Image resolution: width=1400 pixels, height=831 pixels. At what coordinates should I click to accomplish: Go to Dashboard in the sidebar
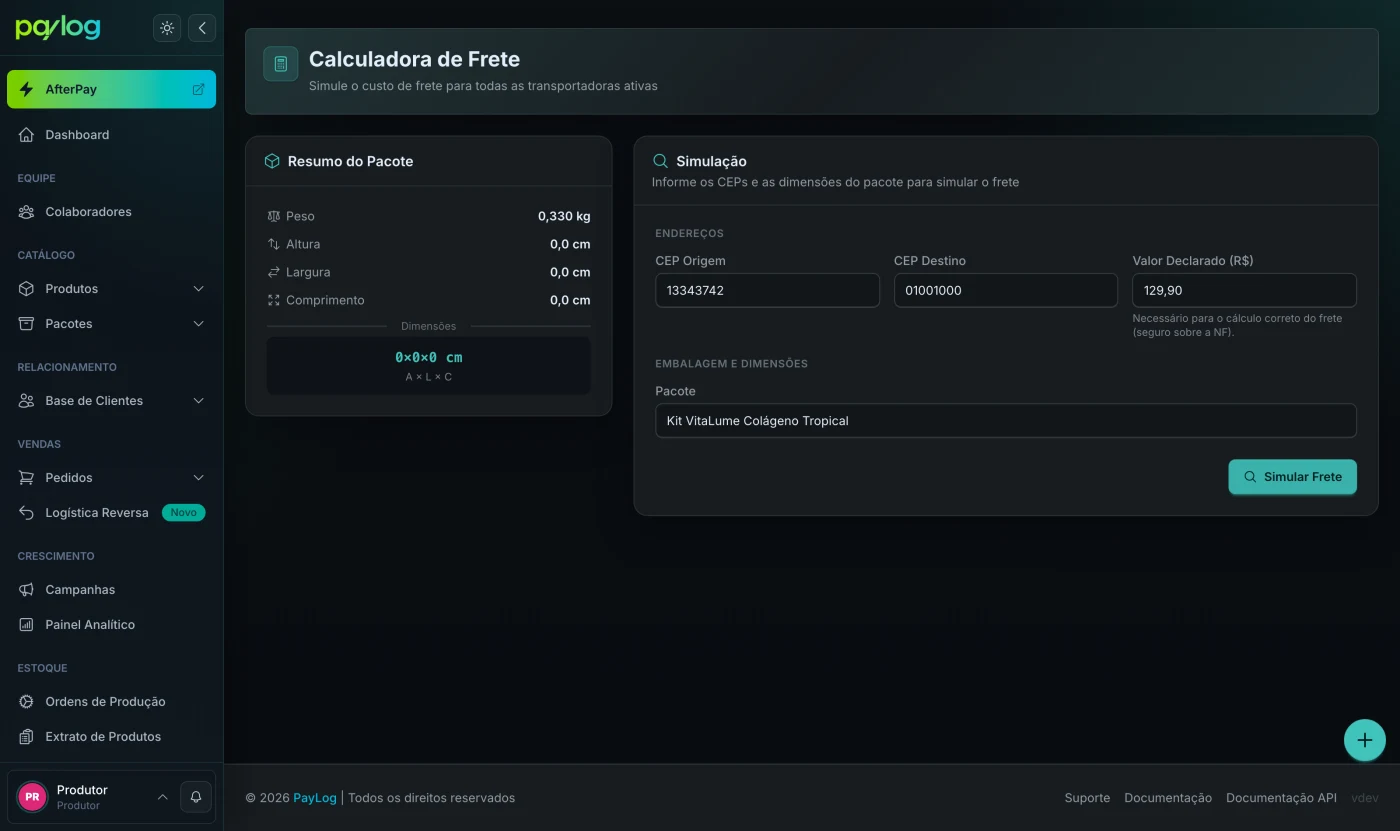click(111, 135)
